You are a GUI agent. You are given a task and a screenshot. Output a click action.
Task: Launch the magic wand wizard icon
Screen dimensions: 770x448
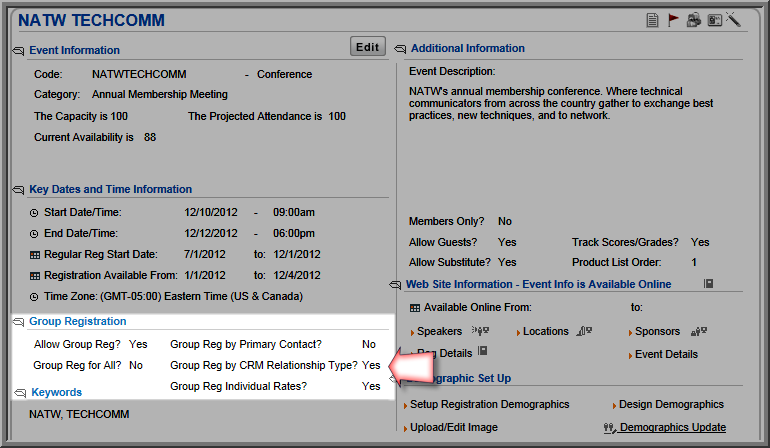[x=733, y=20]
